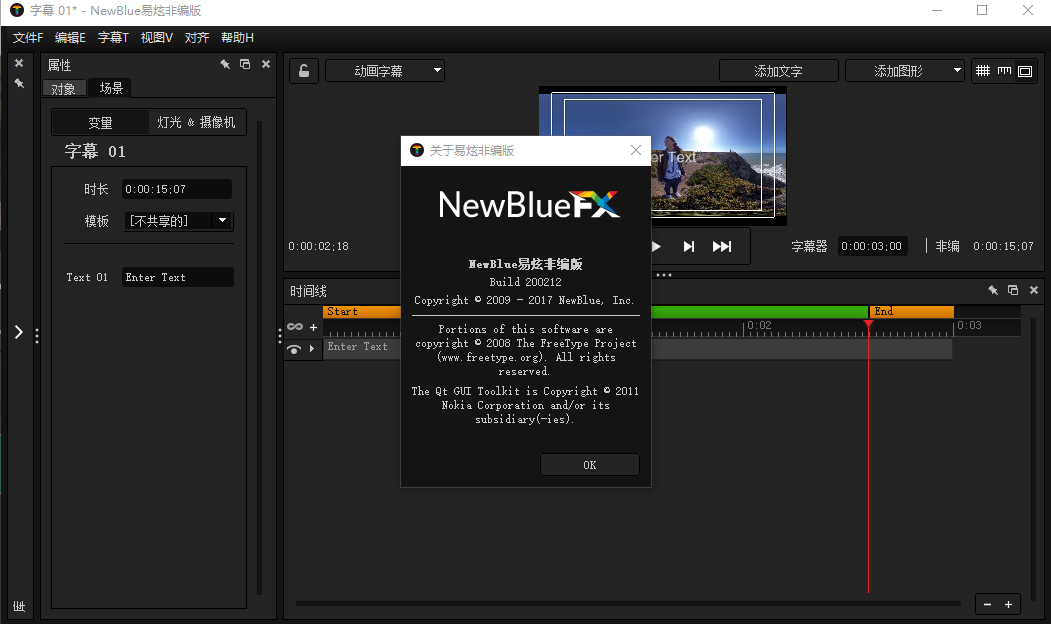The image size is (1051, 624).
Task: Click the End marker on timeline
Action: tap(911, 312)
